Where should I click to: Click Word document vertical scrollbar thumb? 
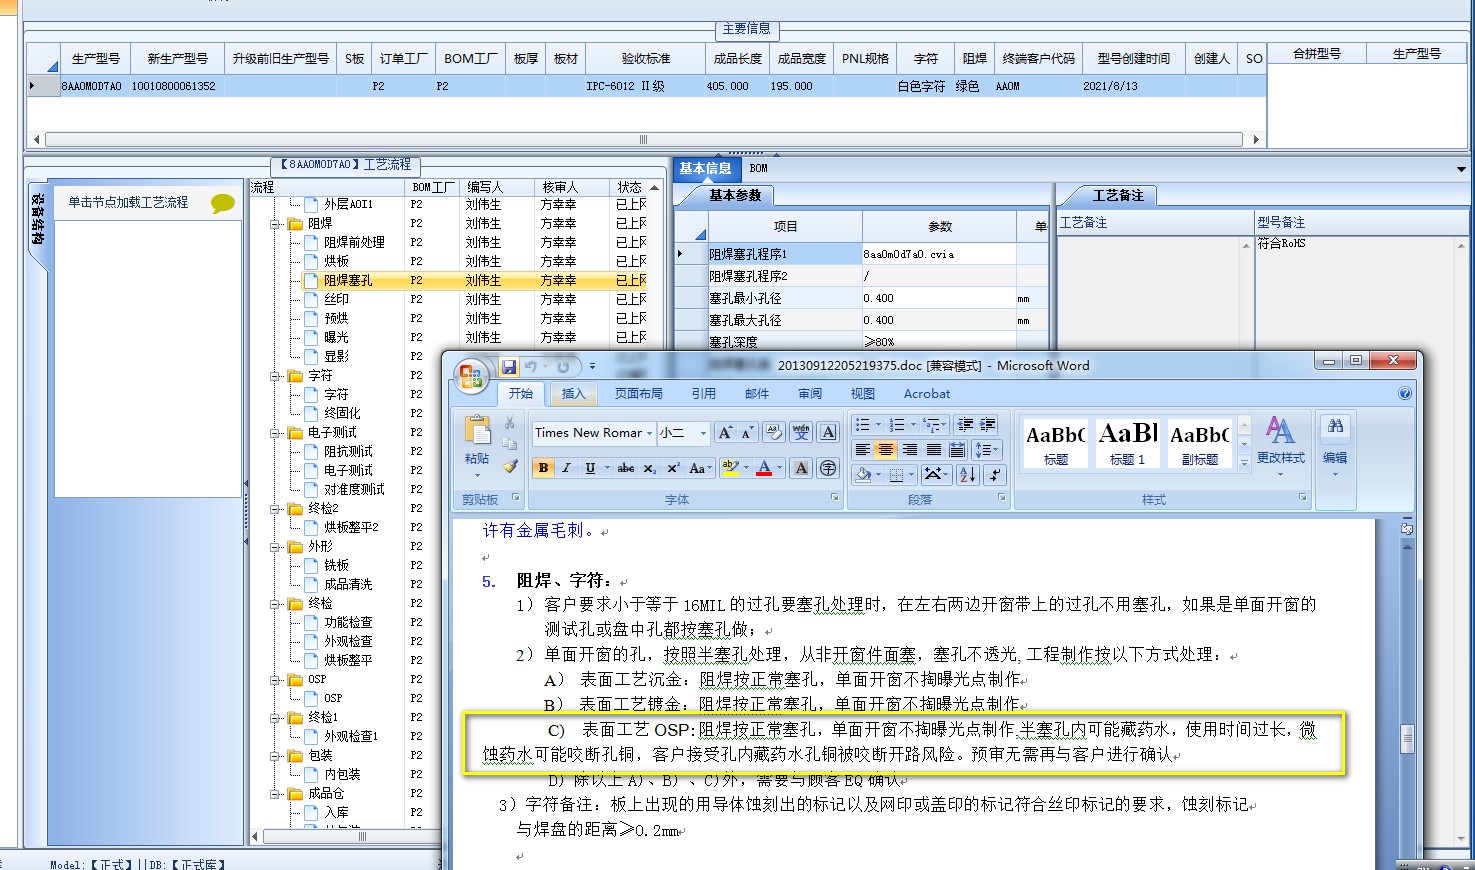pos(1407,738)
